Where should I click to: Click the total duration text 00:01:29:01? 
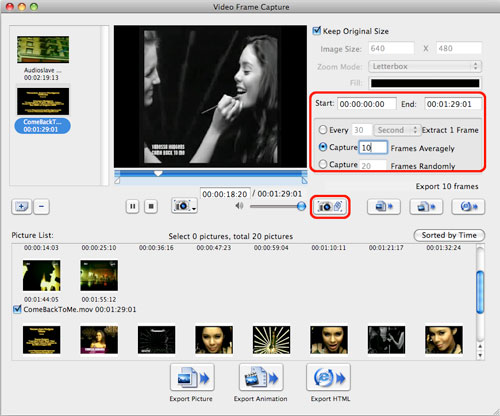(x=280, y=194)
